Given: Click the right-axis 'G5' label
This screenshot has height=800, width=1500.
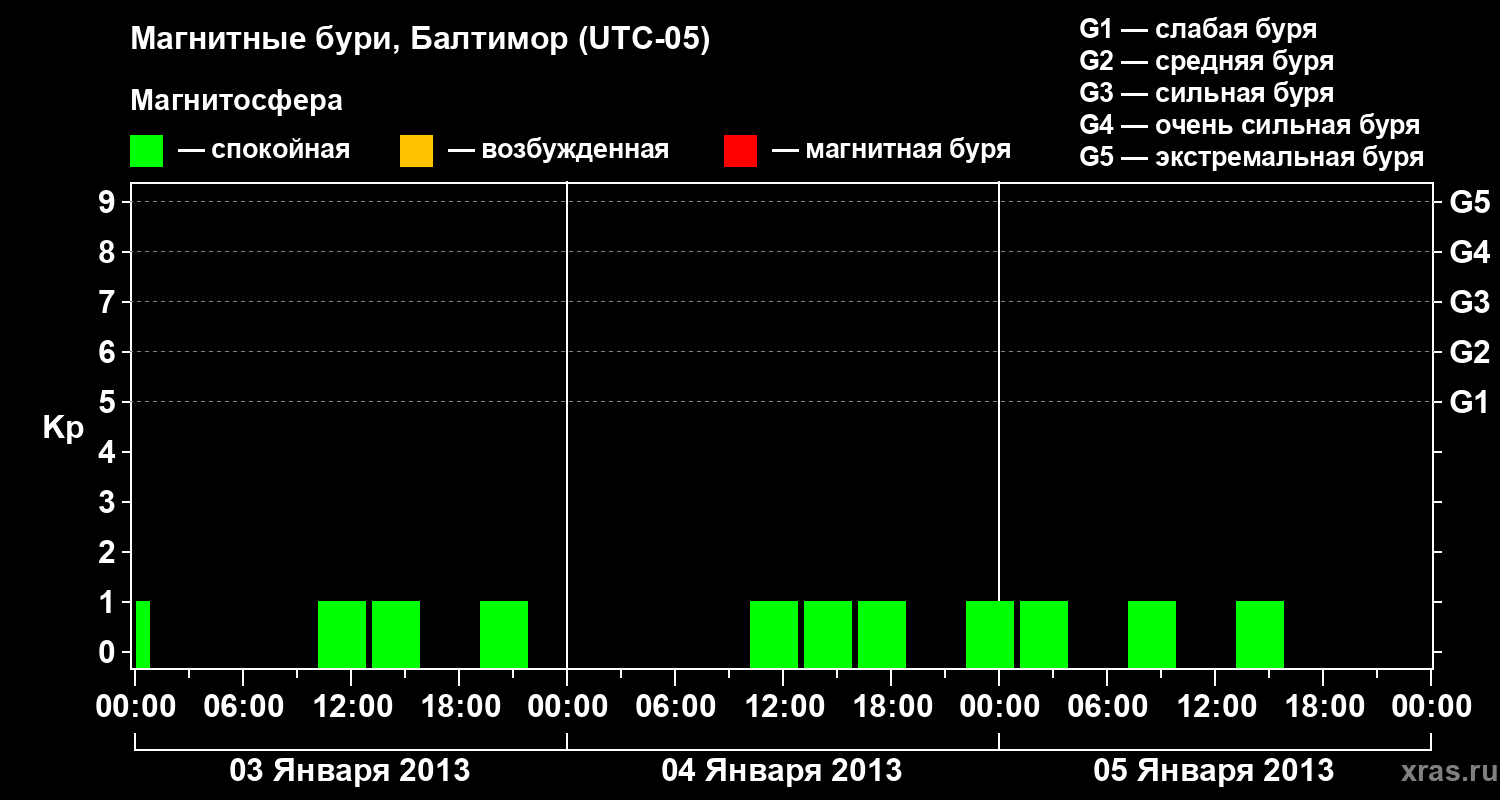Looking at the screenshot, I should pos(1469,202).
